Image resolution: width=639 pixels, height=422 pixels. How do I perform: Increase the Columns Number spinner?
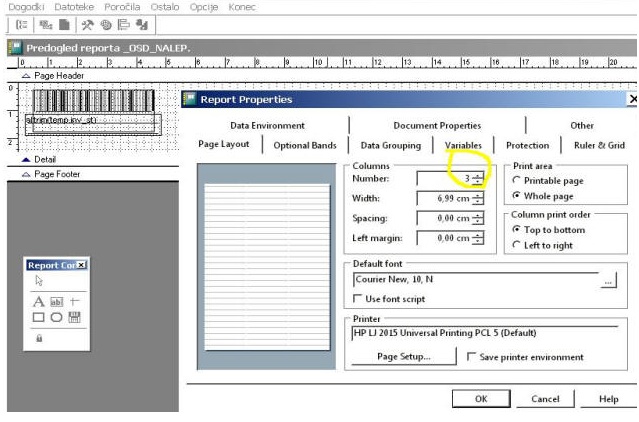tap(478, 176)
